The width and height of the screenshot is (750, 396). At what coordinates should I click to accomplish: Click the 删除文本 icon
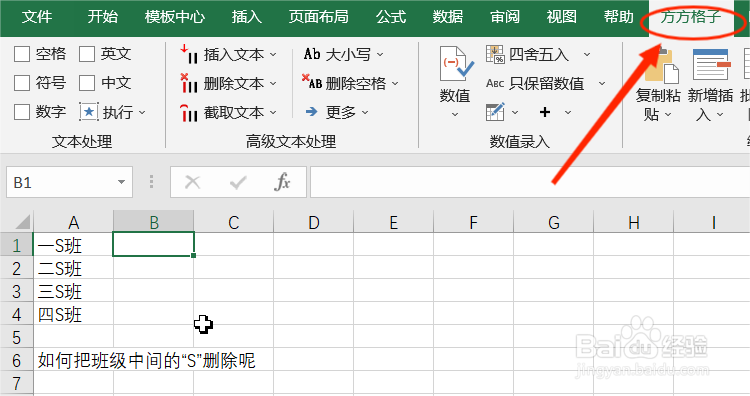point(189,83)
